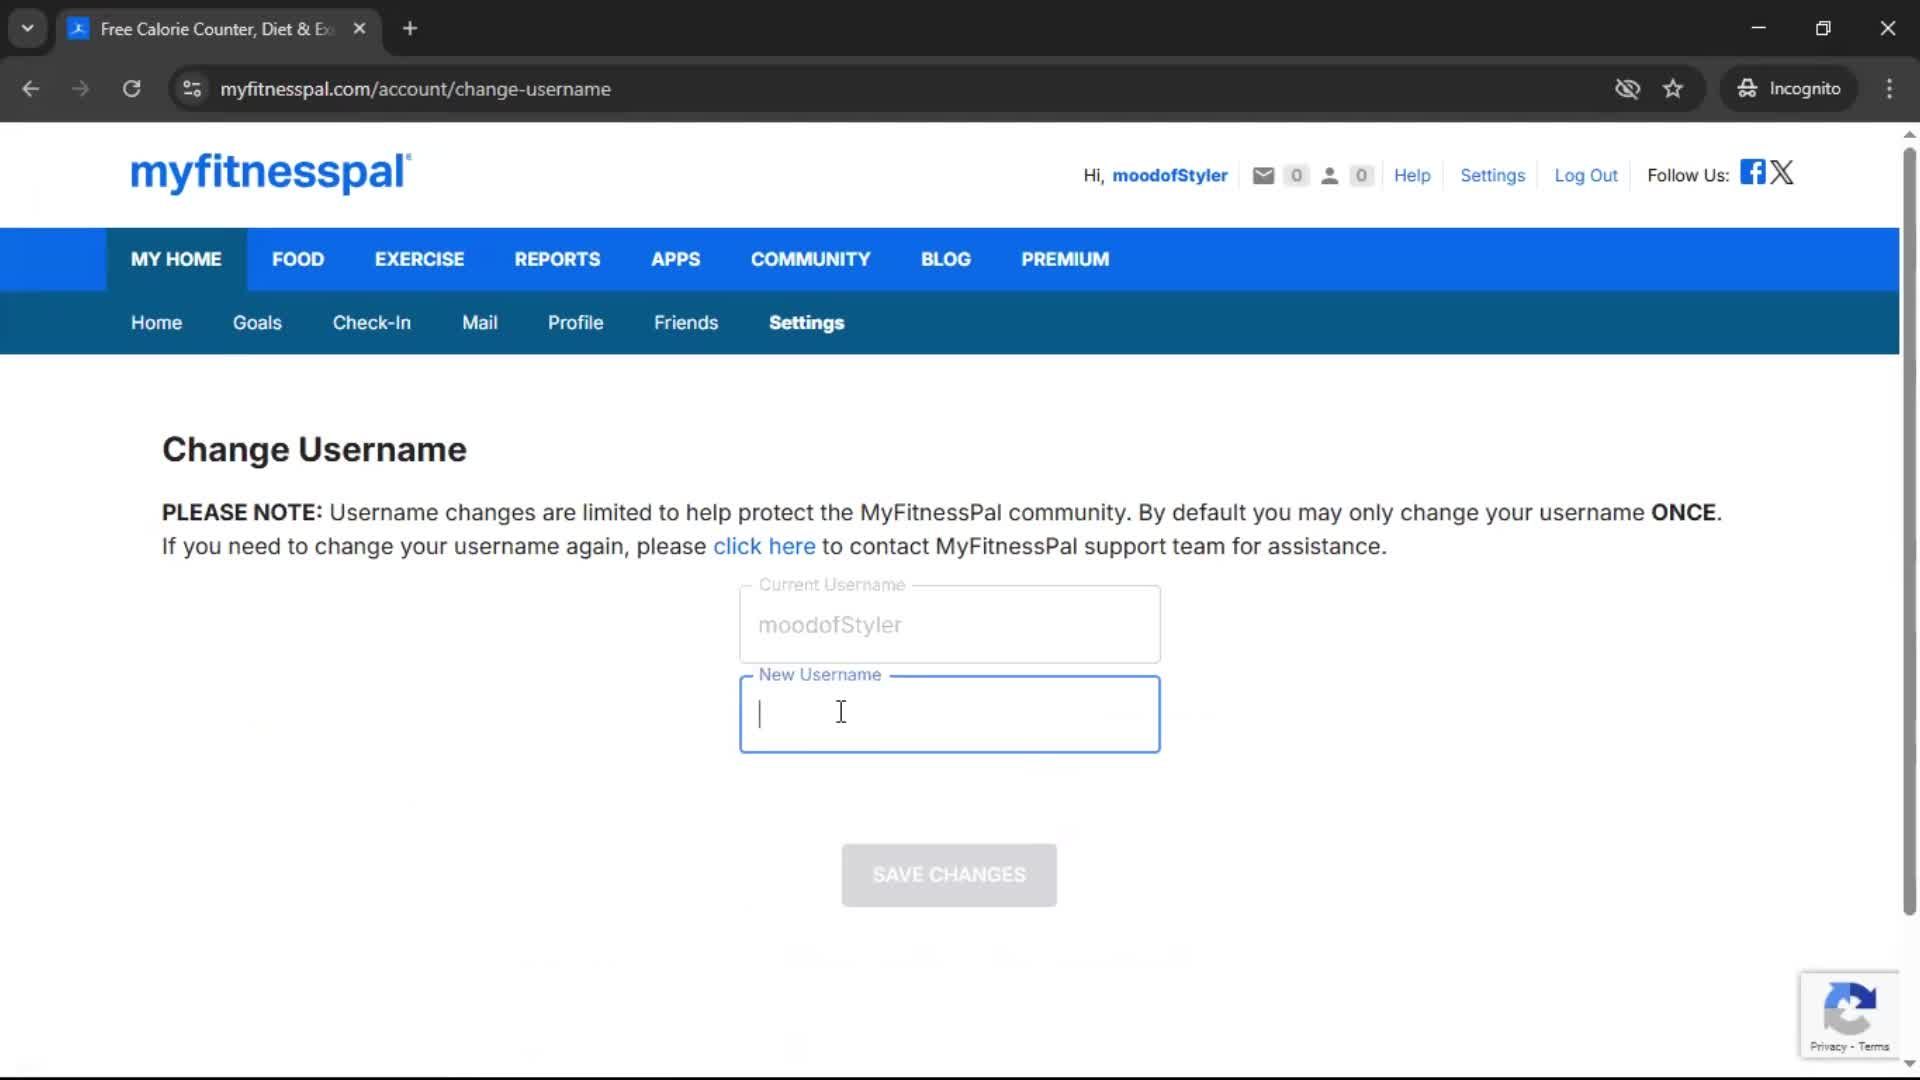Open site information icon in address bar
The image size is (1920, 1080).
[192, 89]
